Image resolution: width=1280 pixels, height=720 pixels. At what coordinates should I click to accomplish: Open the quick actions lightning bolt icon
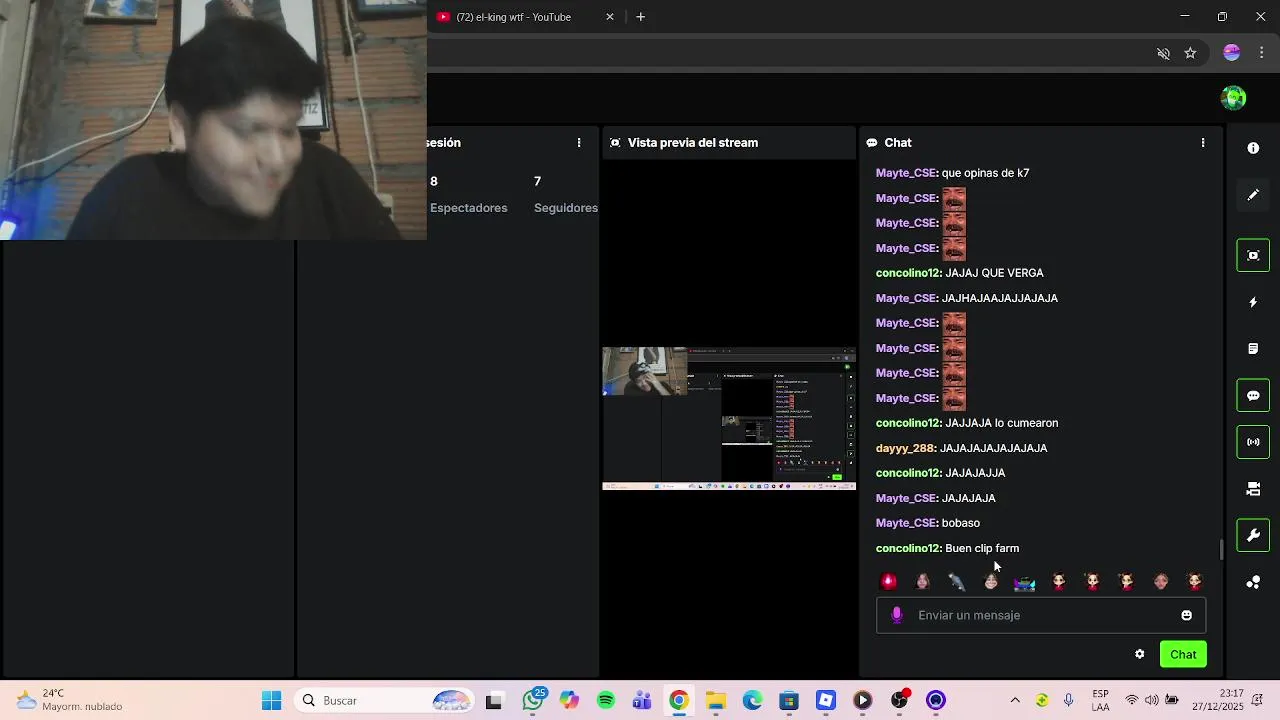pos(1253,302)
